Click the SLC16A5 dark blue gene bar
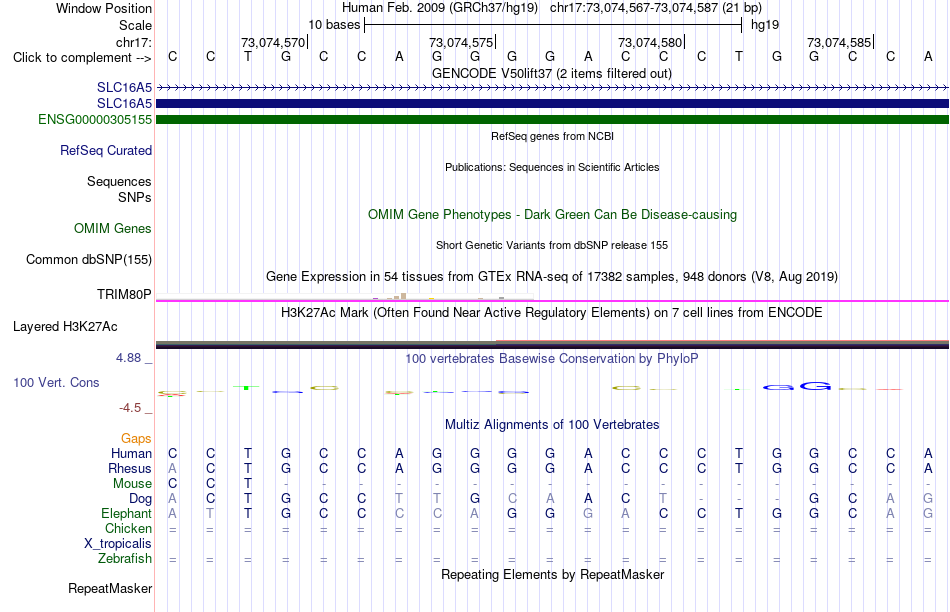950x612 pixels. click(x=552, y=104)
